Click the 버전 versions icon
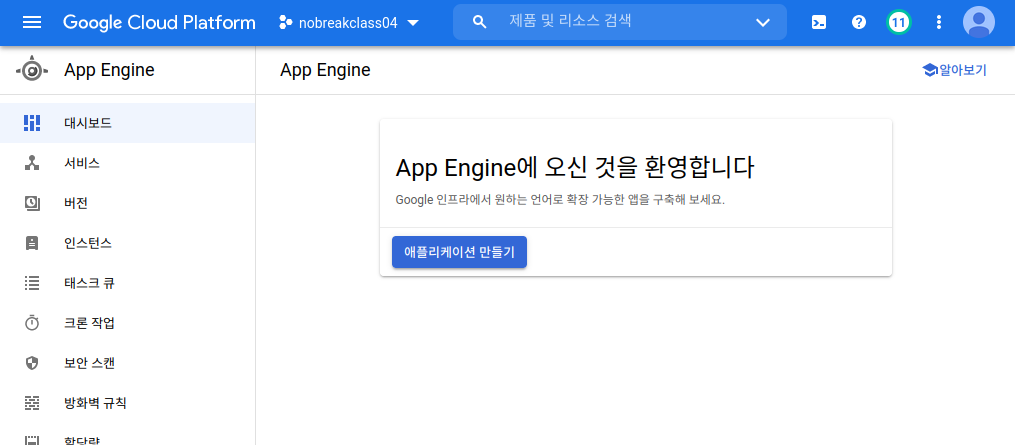Viewport: 1015px width, 445px height. pos(32,203)
